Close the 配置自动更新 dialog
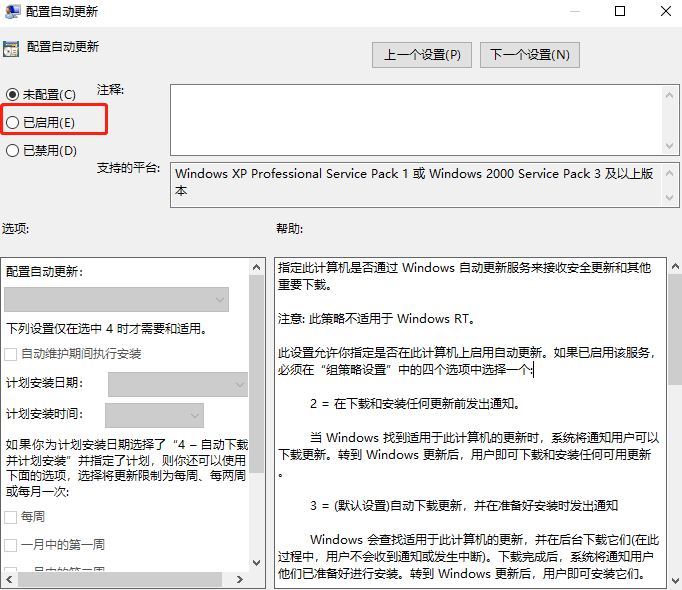This screenshot has height=590, width=682. [x=665, y=11]
